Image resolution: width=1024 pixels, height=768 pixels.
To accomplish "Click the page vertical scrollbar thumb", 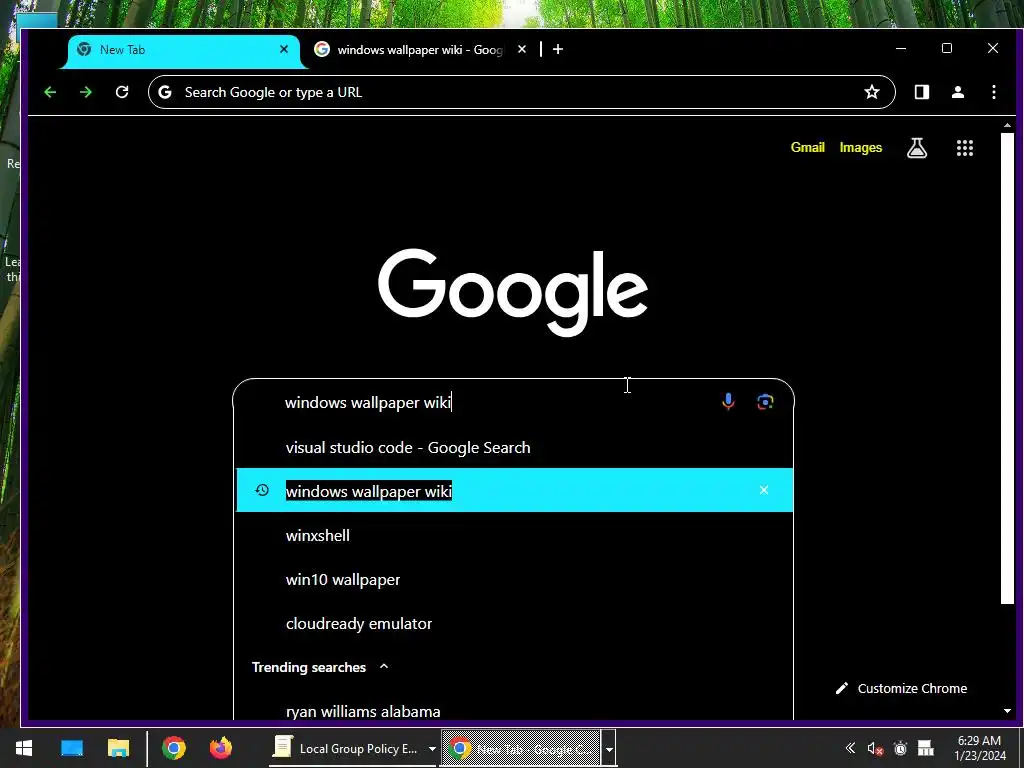I will pos(1007,369).
